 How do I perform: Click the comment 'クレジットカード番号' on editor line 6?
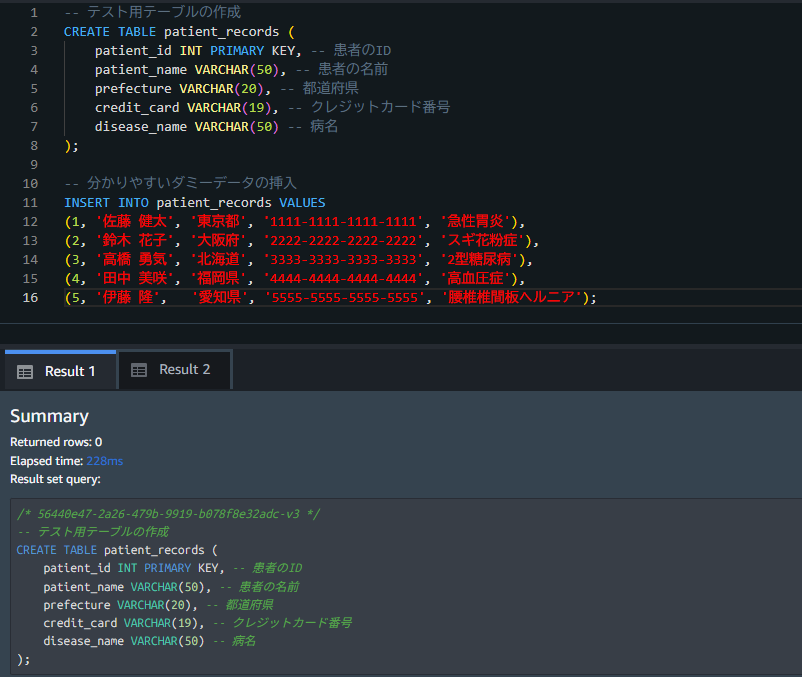coord(381,107)
